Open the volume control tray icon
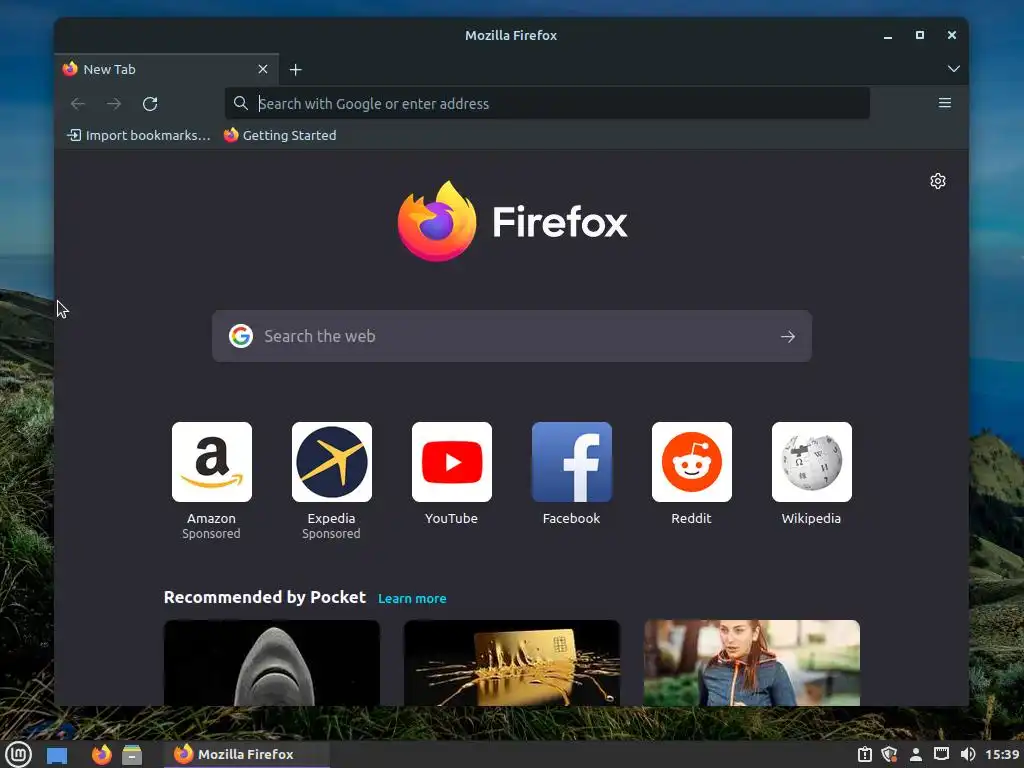This screenshot has width=1024, height=768. click(968, 754)
